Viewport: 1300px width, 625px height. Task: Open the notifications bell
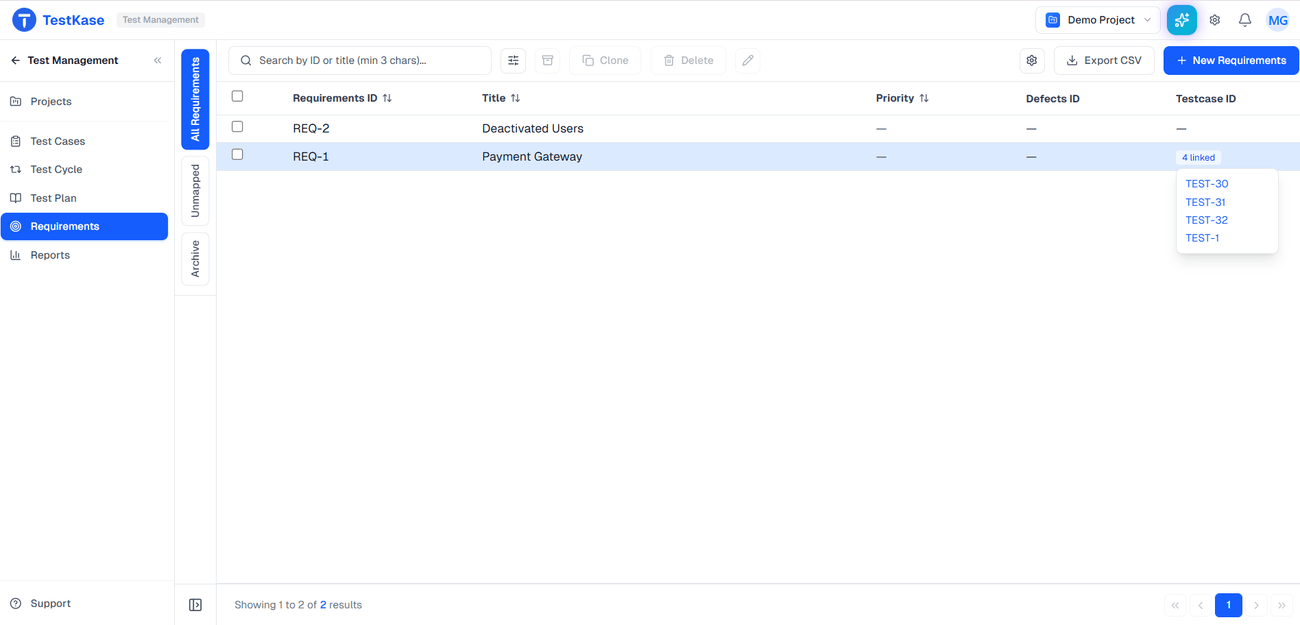coord(1245,20)
